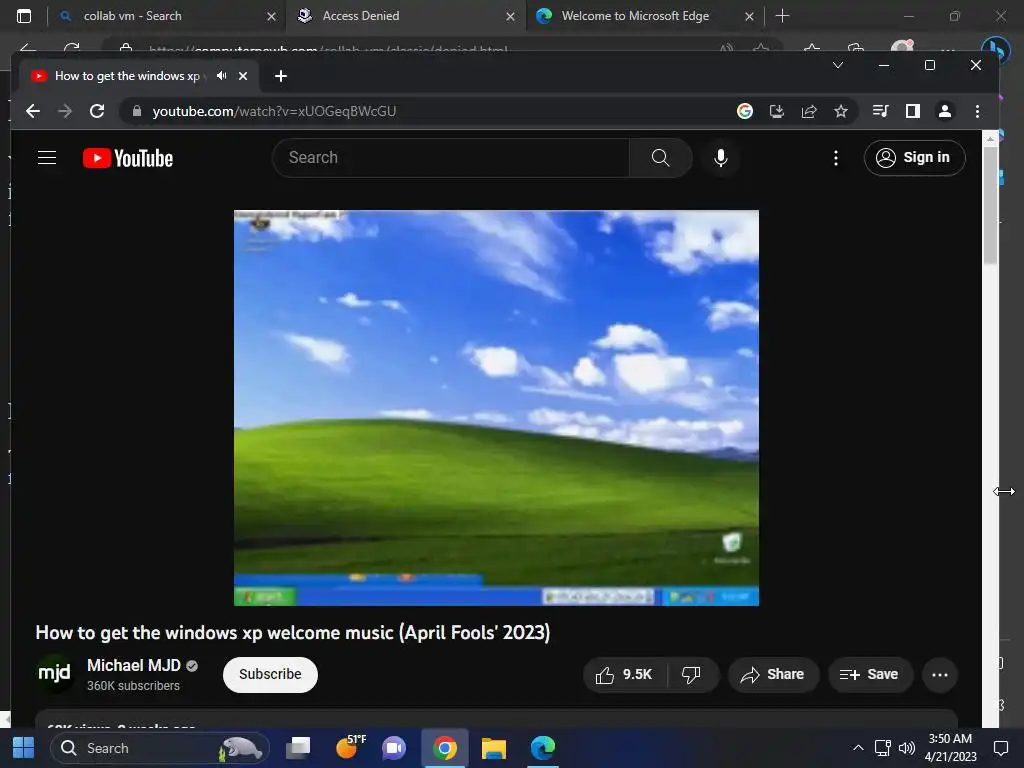Screen dimensions: 1024x768
Task: Open a new Chrome tab
Action: tap(281, 76)
